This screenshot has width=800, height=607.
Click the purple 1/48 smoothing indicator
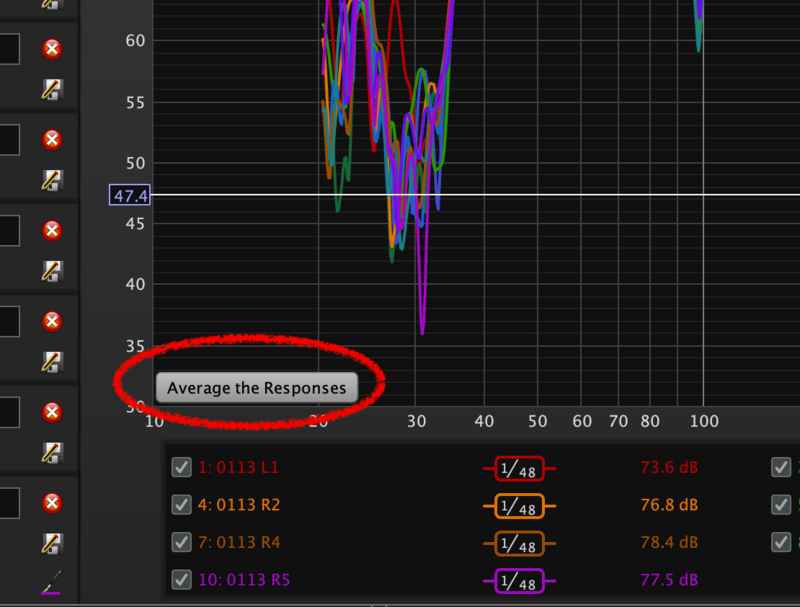(x=519, y=580)
